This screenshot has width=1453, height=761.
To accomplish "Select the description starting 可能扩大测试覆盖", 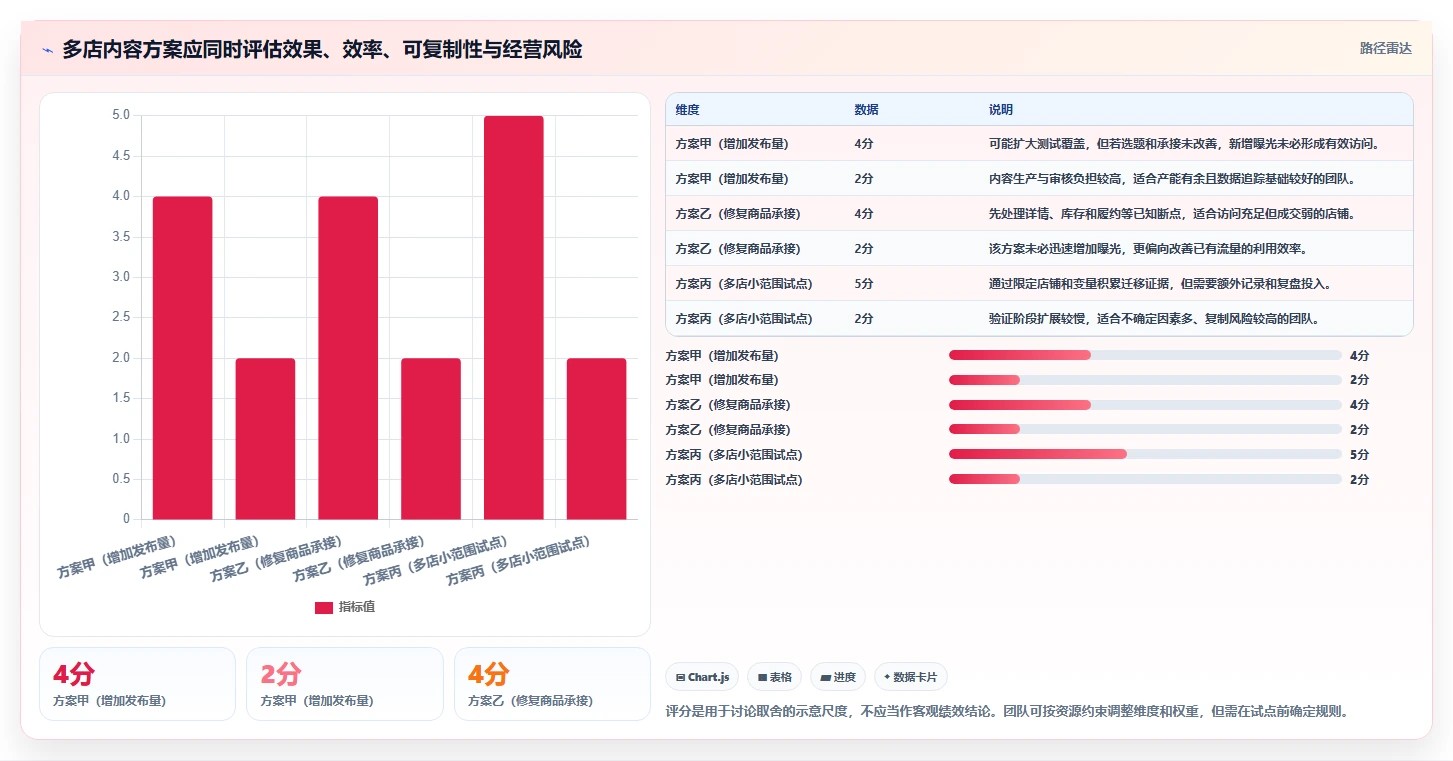I will [1185, 144].
